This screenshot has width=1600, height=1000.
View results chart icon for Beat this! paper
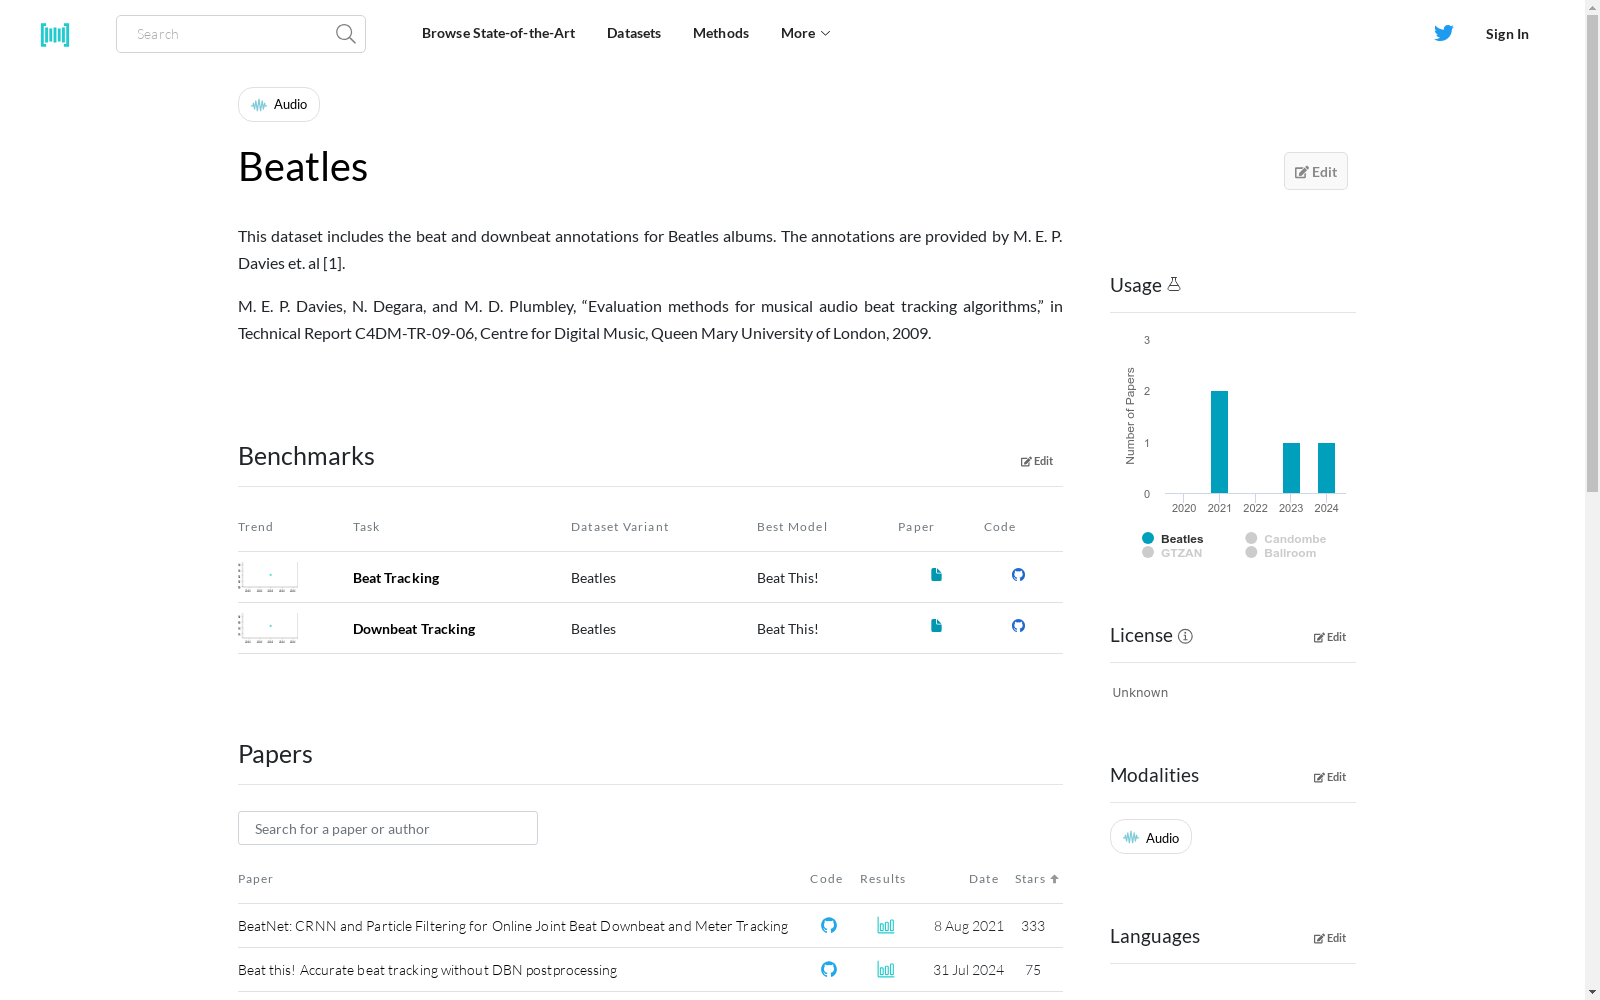(886, 970)
